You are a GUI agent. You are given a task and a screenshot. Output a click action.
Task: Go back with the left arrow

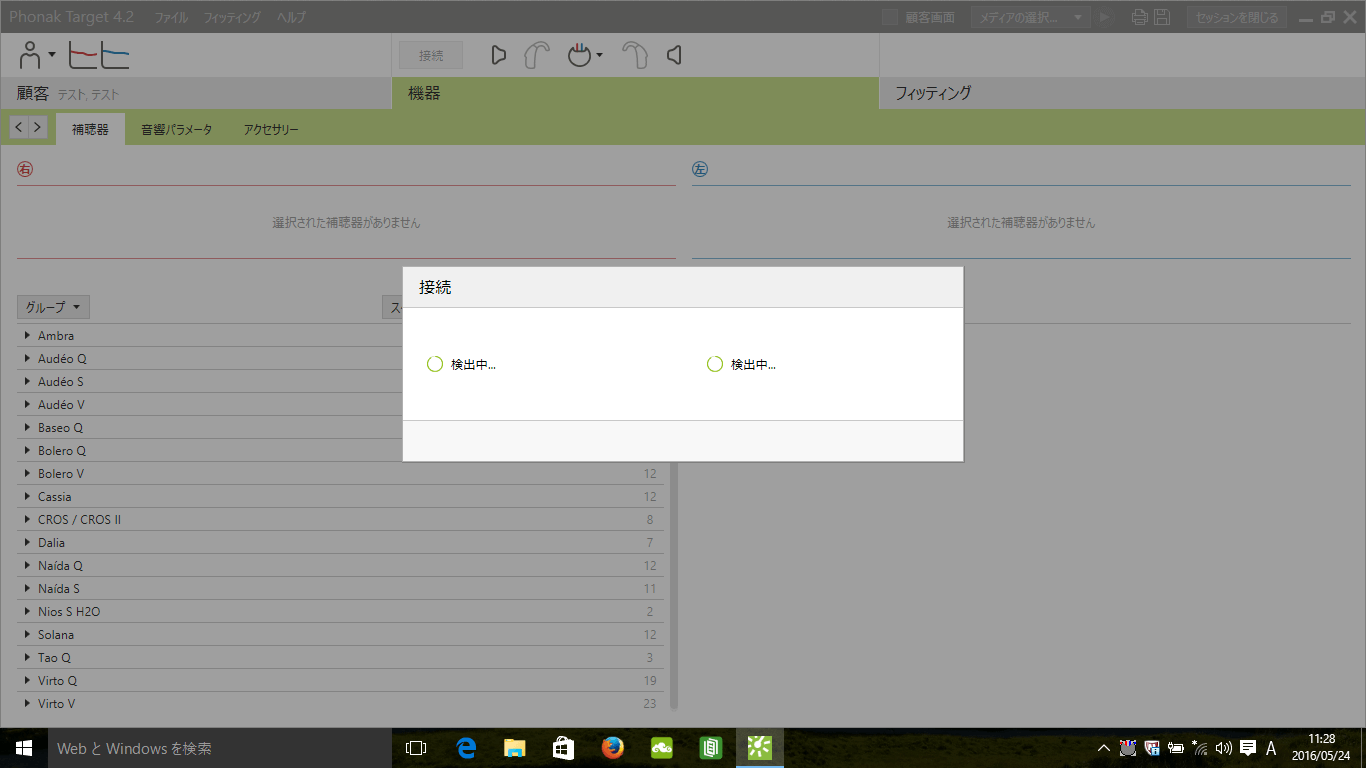tap(19, 127)
